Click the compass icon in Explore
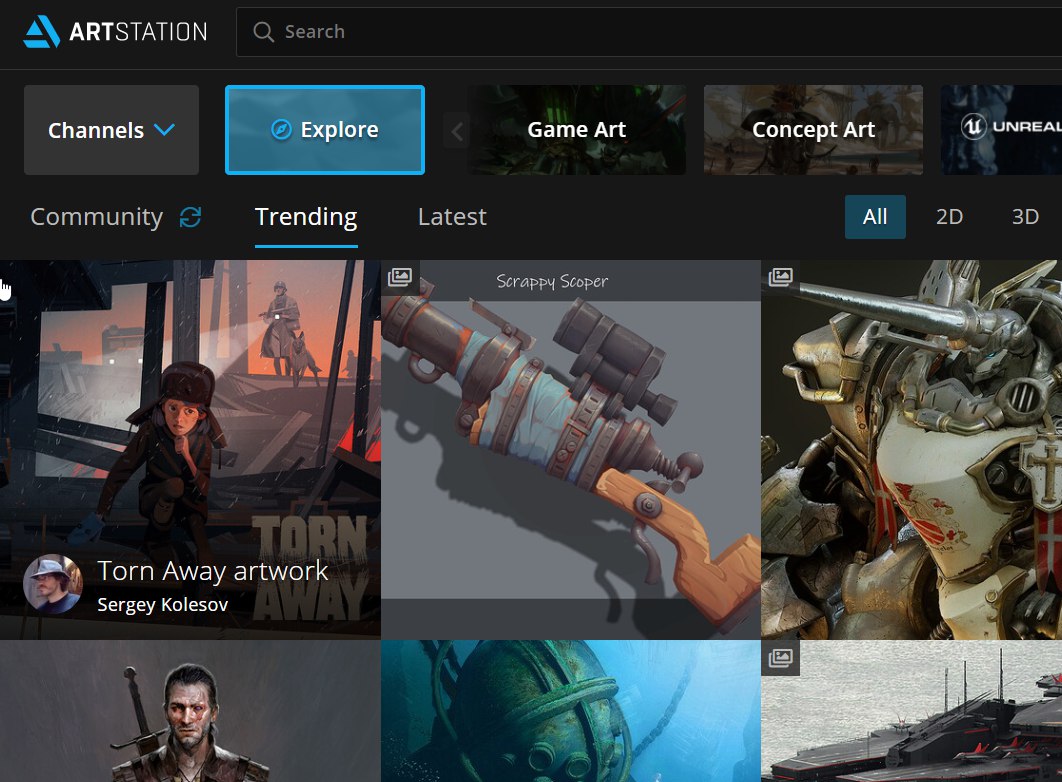Image resolution: width=1062 pixels, height=782 pixels. tap(281, 129)
